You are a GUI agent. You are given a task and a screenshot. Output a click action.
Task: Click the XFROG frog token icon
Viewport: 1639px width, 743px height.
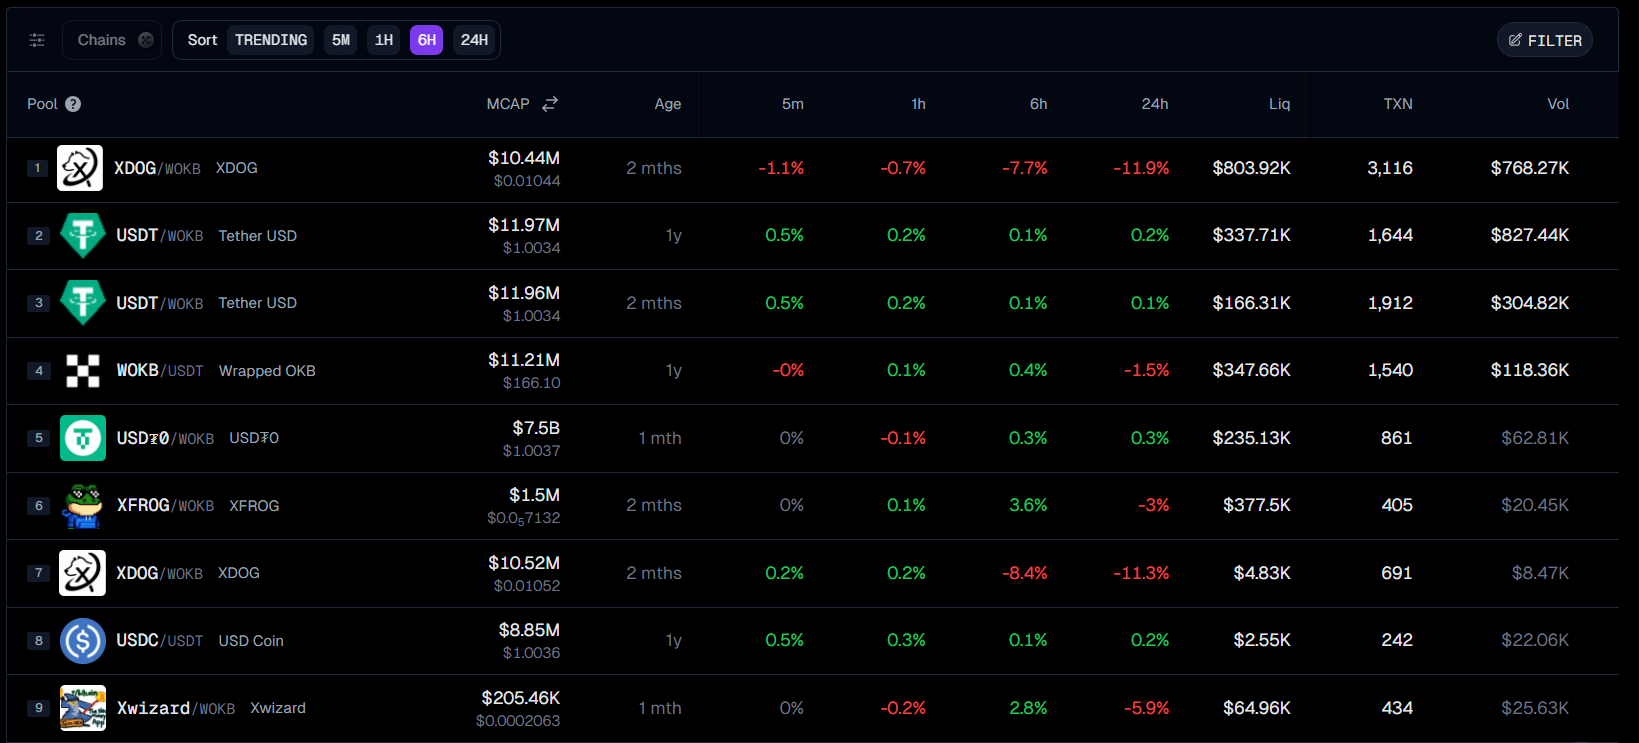coord(83,506)
